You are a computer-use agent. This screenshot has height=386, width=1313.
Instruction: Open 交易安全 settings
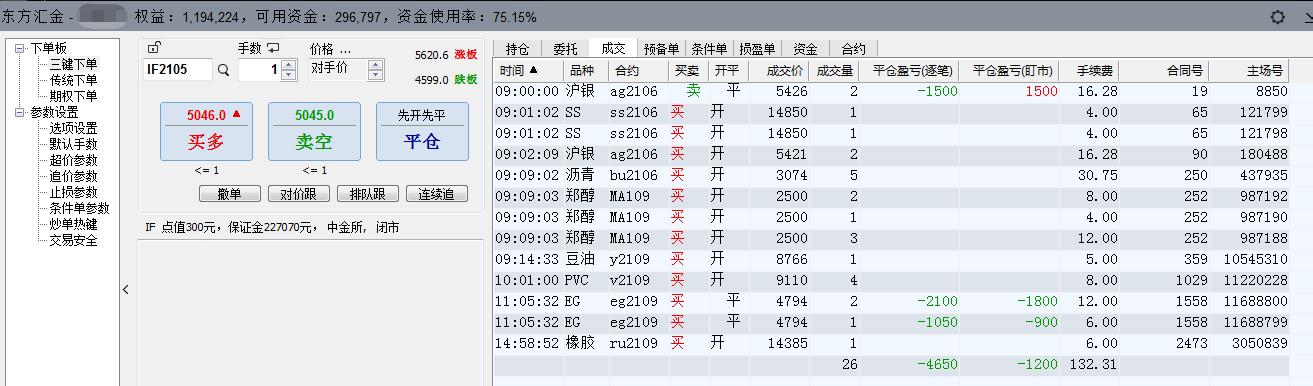73,240
